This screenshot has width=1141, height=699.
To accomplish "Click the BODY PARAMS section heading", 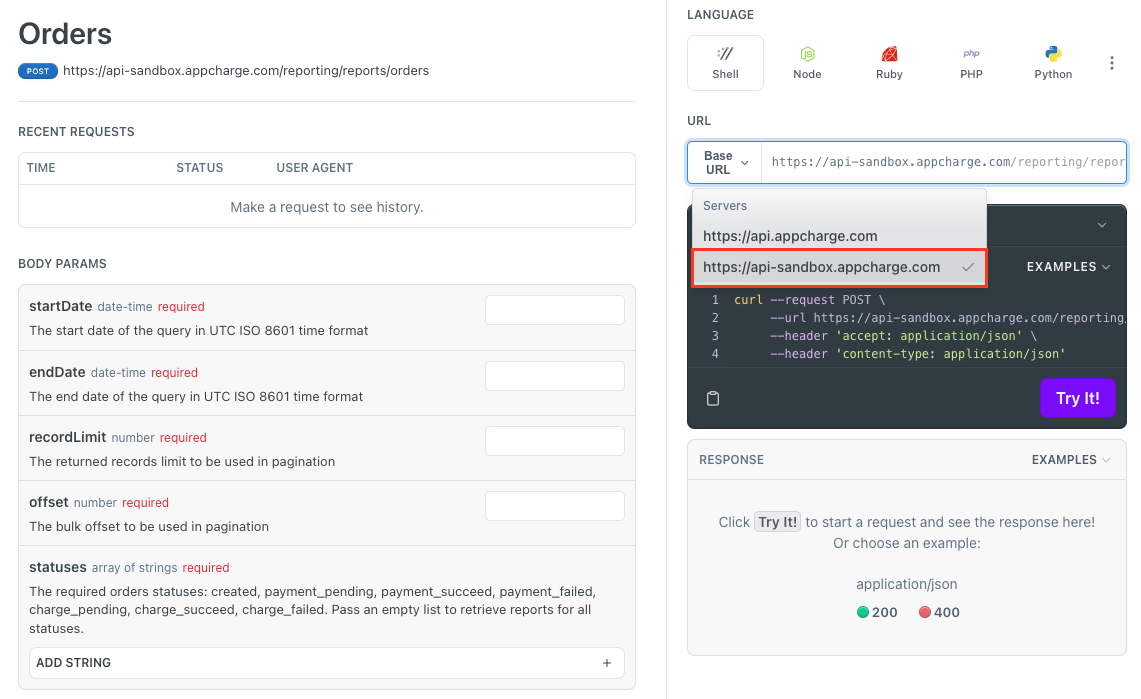I will pos(62,264).
